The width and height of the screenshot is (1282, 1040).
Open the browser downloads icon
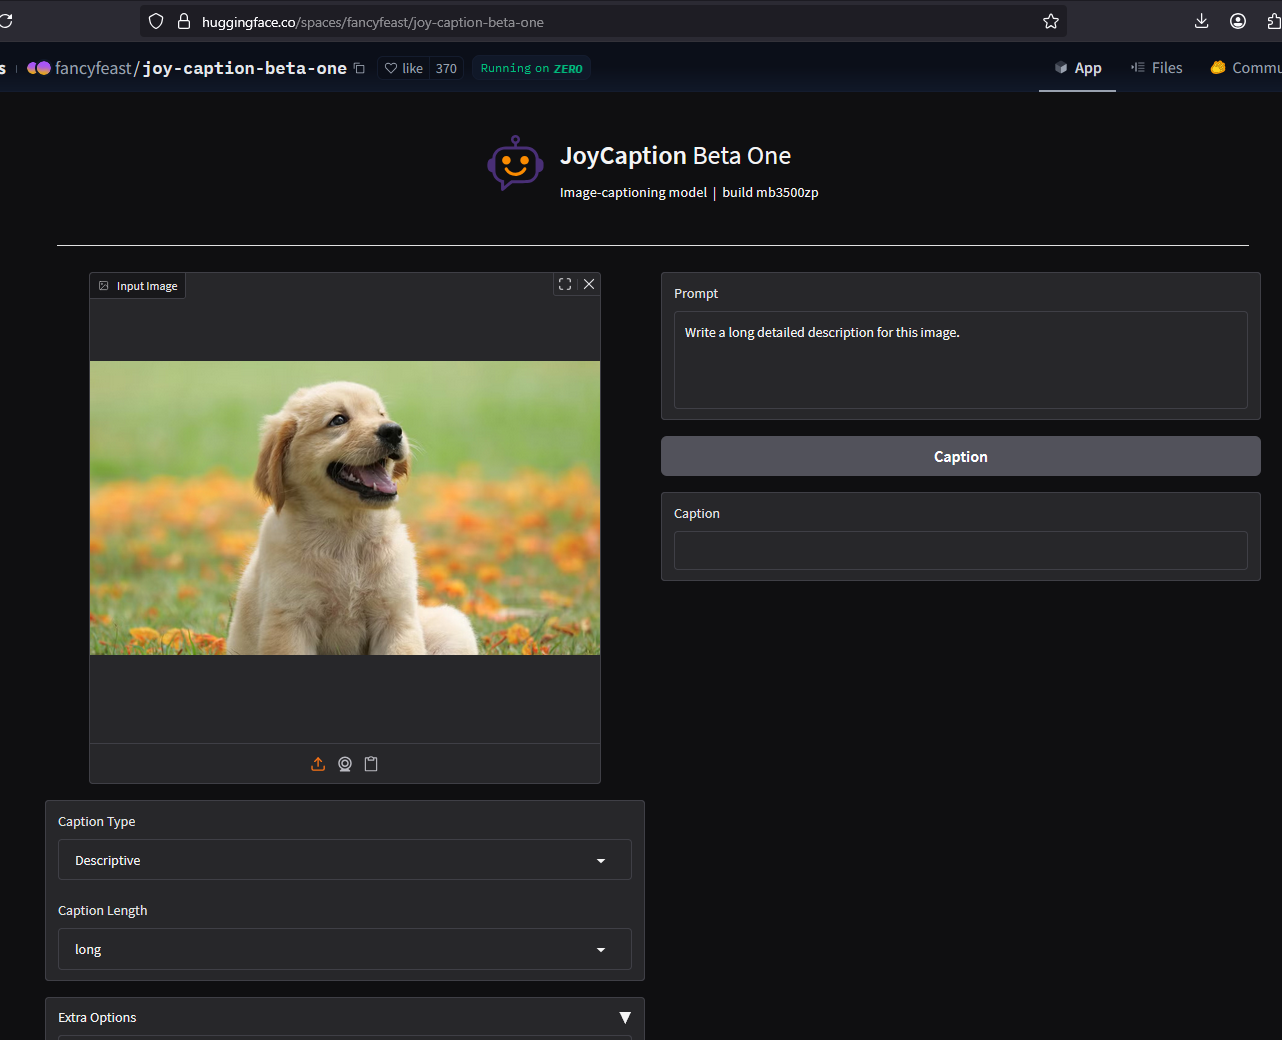(x=1202, y=21)
